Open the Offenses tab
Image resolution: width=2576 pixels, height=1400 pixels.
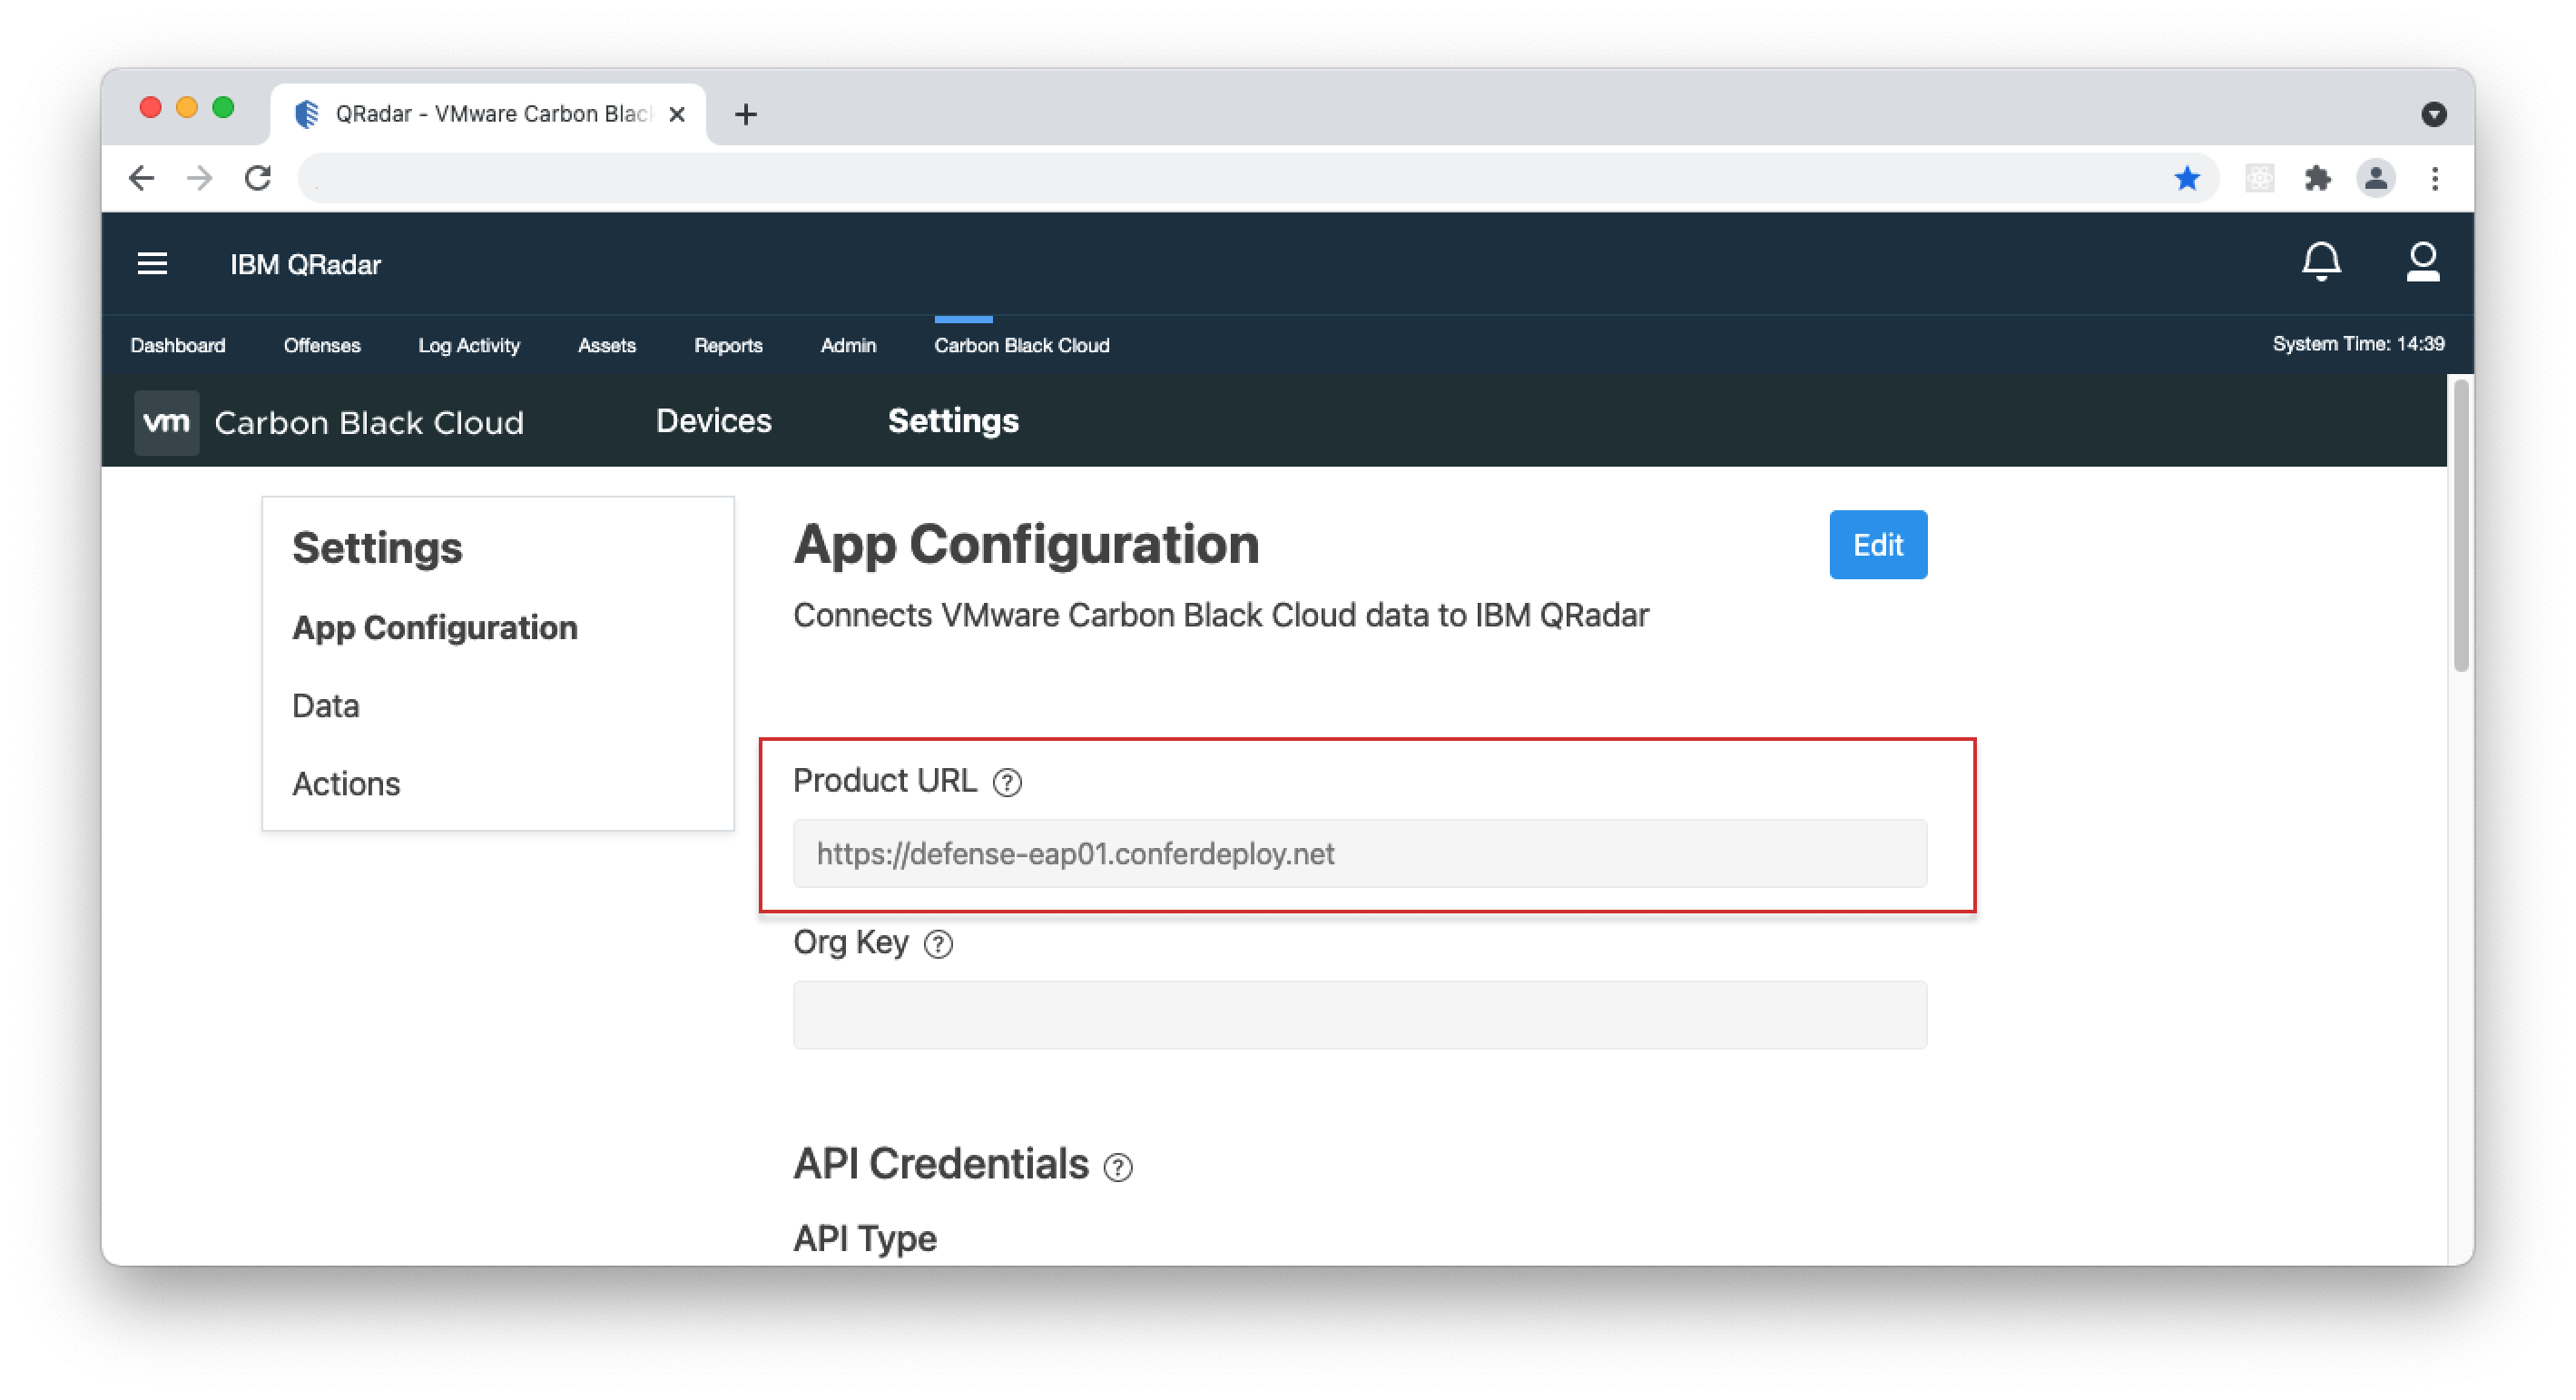coord(322,345)
